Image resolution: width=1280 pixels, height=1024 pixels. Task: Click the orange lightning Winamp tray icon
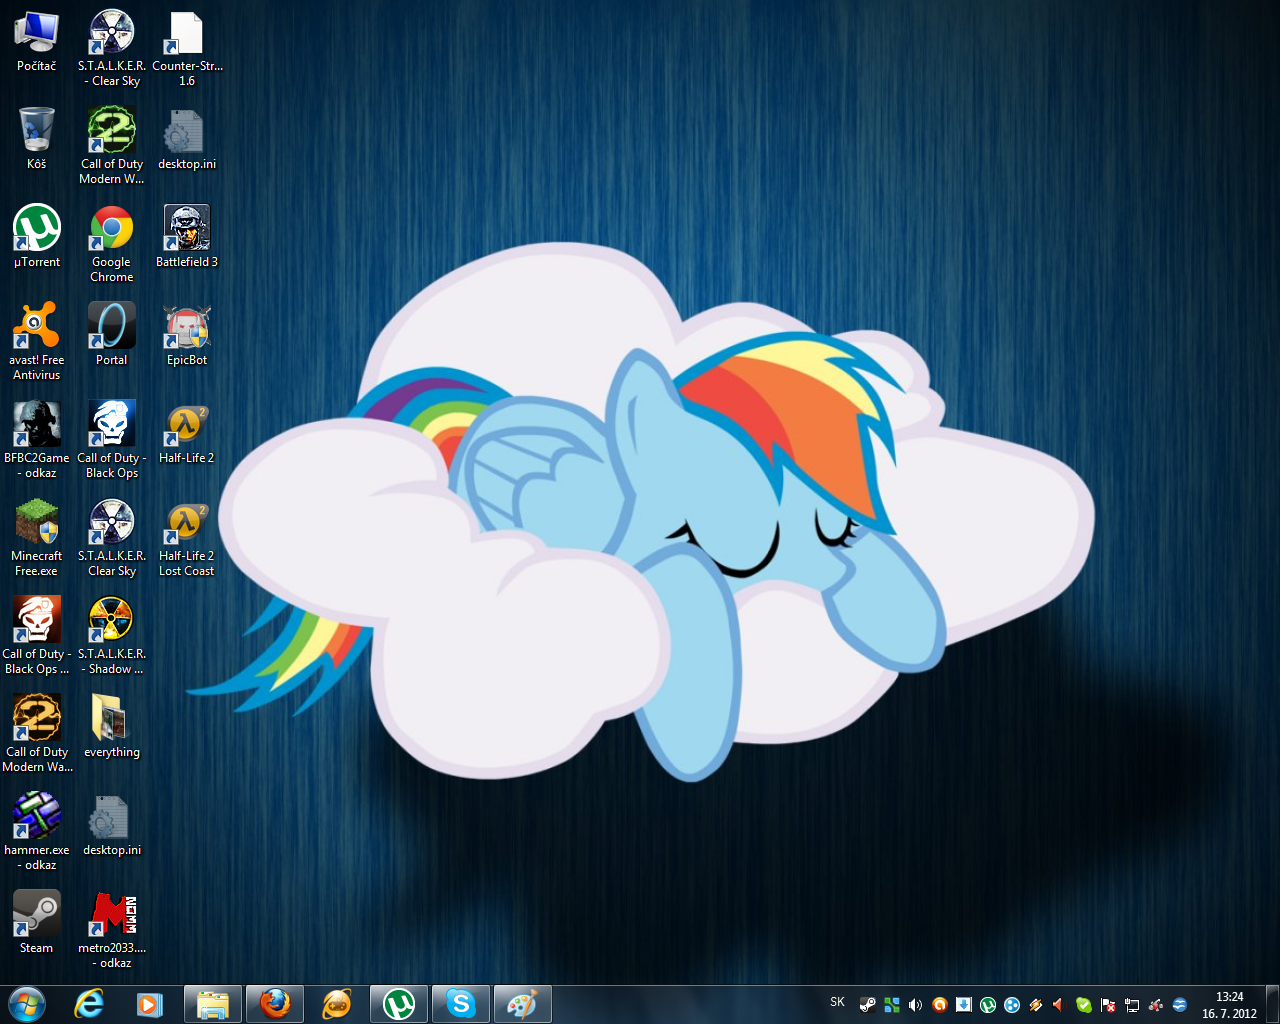click(x=1036, y=1005)
